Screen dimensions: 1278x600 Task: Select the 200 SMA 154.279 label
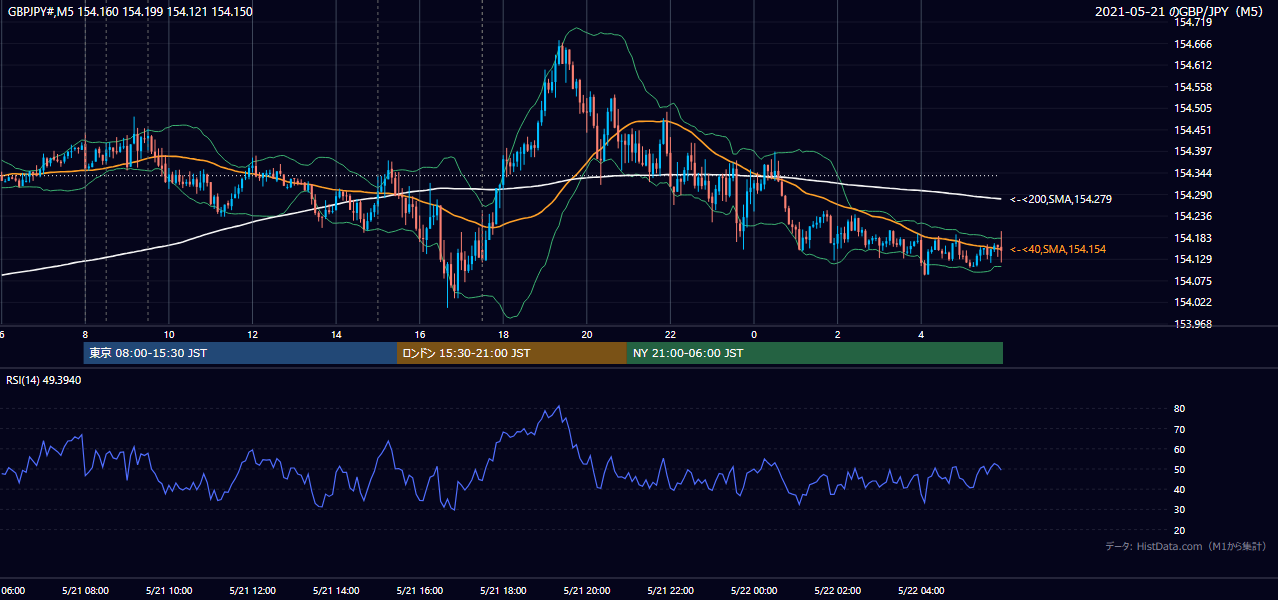tap(1060, 199)
